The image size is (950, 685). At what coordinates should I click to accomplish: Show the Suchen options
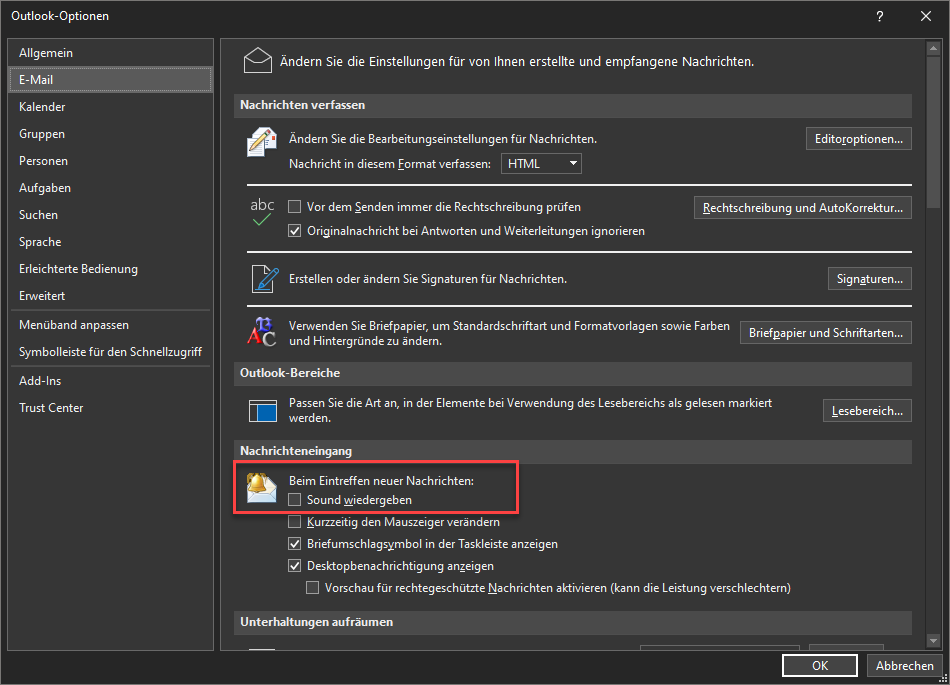(111, 214)
